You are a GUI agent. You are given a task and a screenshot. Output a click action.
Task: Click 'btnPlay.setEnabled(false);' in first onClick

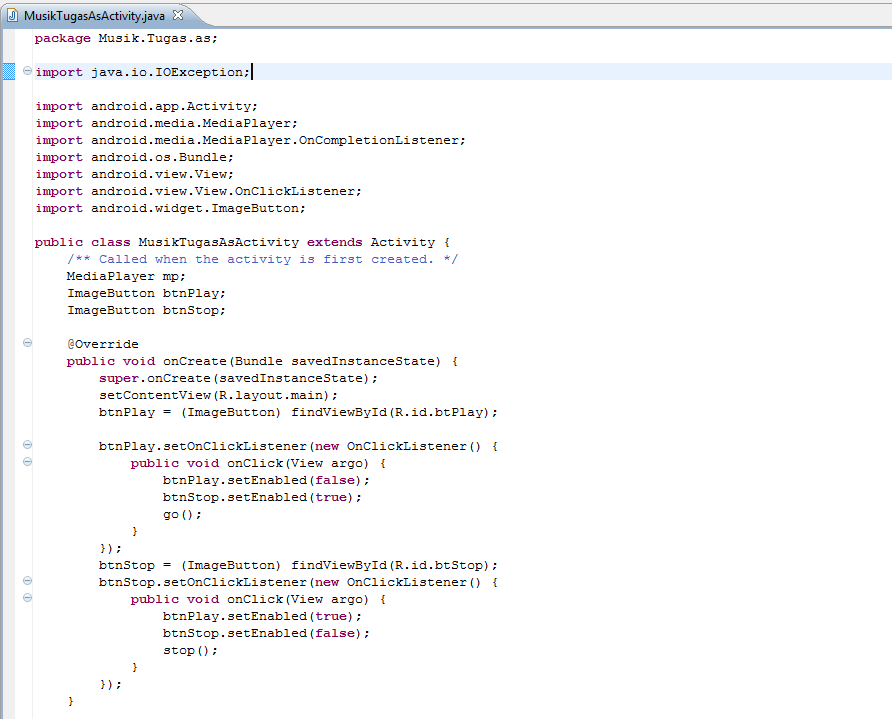coord(266,481)
